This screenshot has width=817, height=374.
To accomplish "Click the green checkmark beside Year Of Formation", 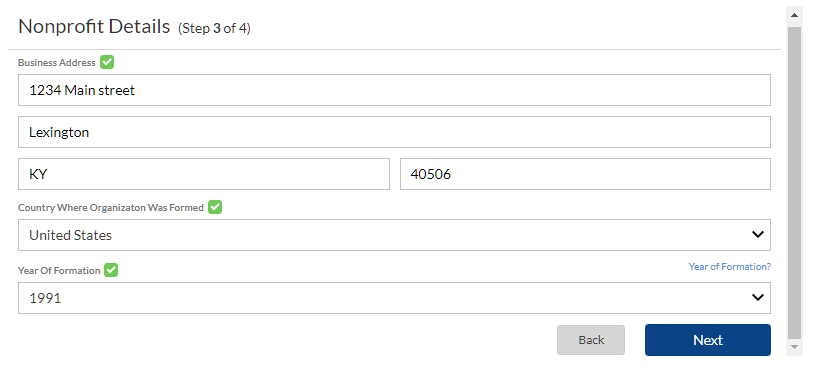I will point(111,270).
